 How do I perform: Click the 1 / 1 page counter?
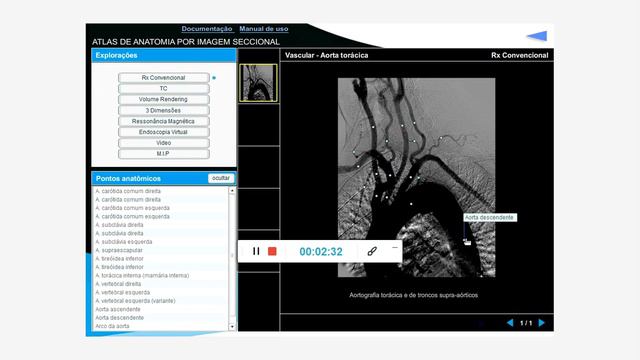pyautogui.click(x=526, y=323)
